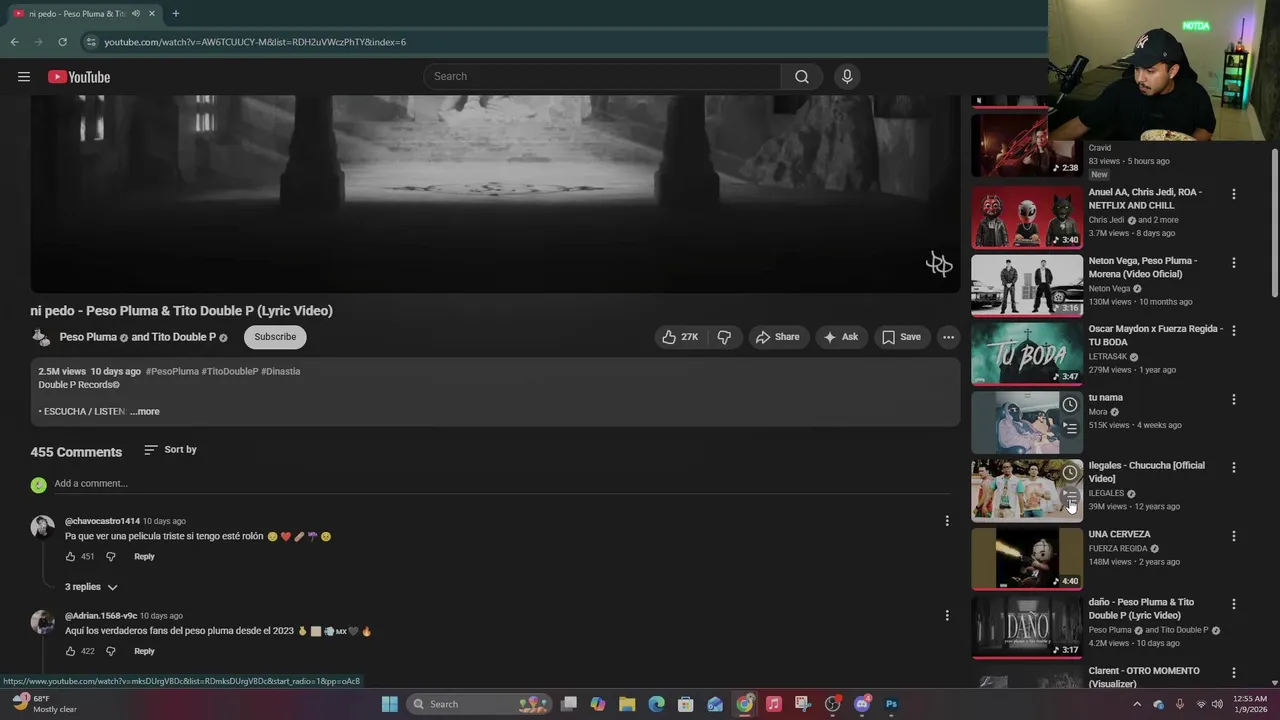1280x720 pixels.
Task: Like the video with 27K likes
Action: [680, 337]
